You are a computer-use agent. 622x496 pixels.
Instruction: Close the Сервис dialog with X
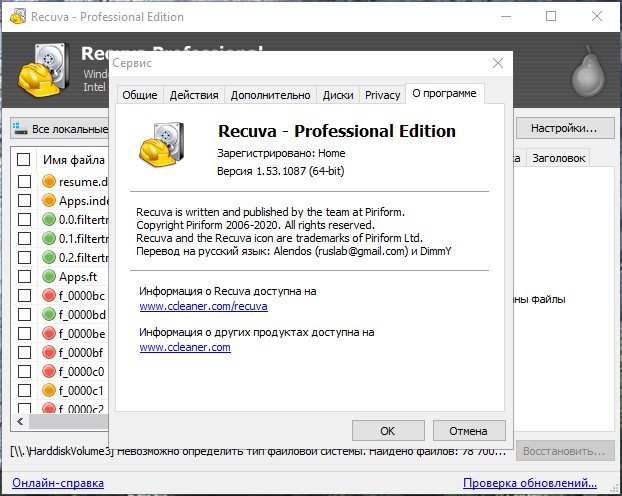click(x=497, y=63)
